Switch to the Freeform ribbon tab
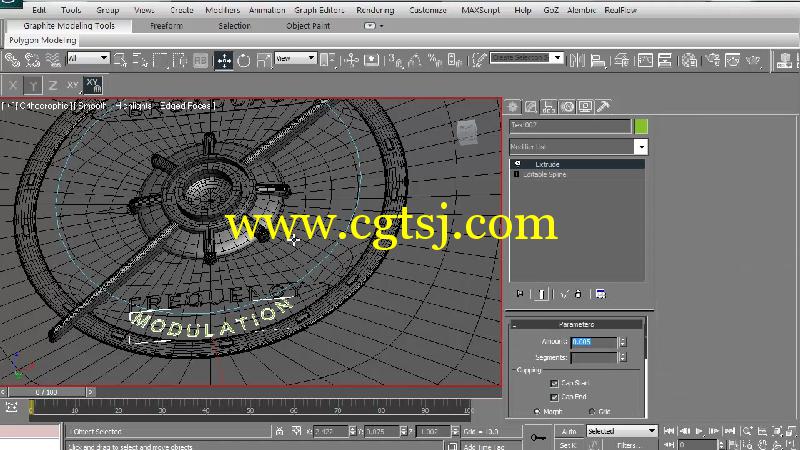 click(166, 26)
